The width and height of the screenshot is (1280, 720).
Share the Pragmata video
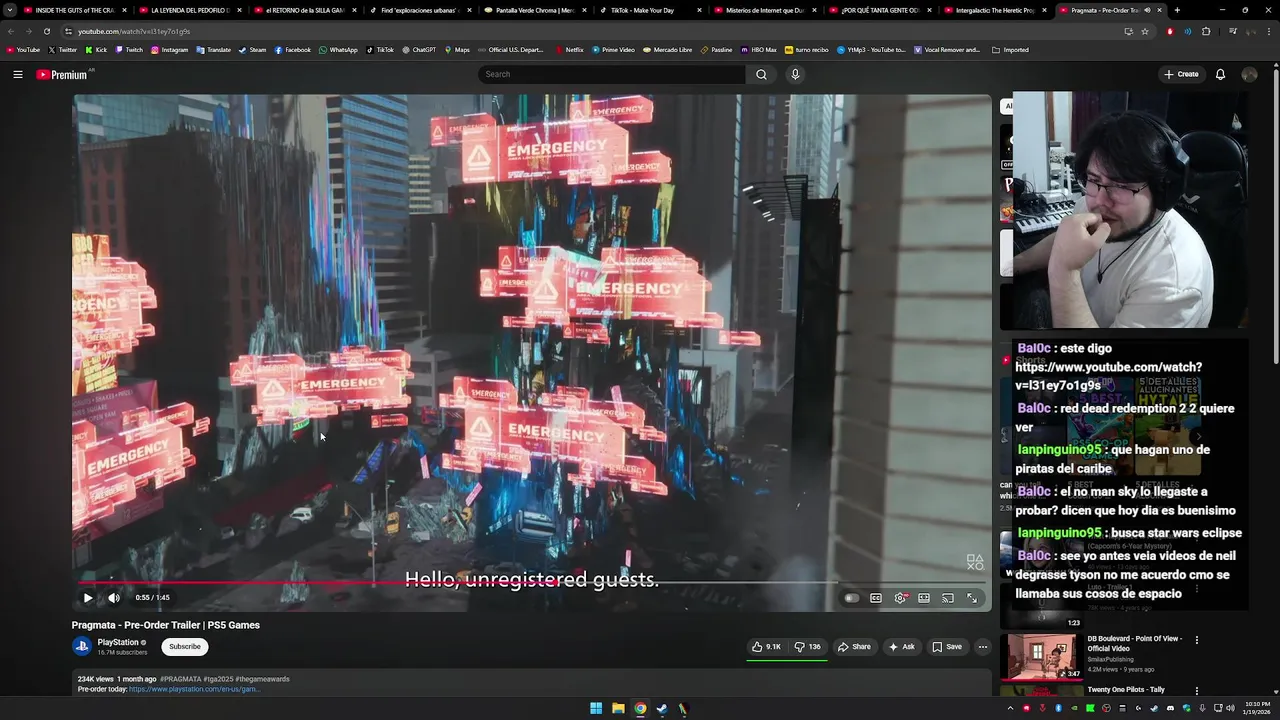(854, 647)
